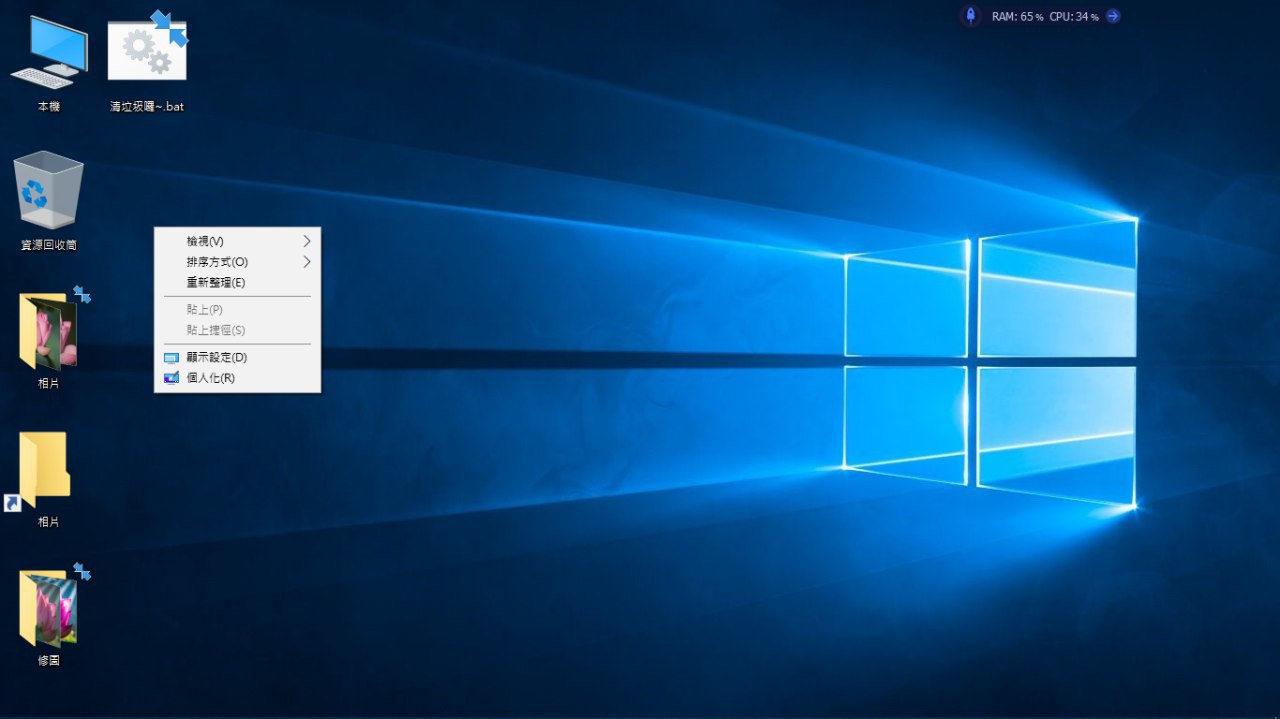Image resolution: width=1280 pixels, height=719 pixels.
Task: Expand the 檢視(V) submenu
Action: (237, 241)
